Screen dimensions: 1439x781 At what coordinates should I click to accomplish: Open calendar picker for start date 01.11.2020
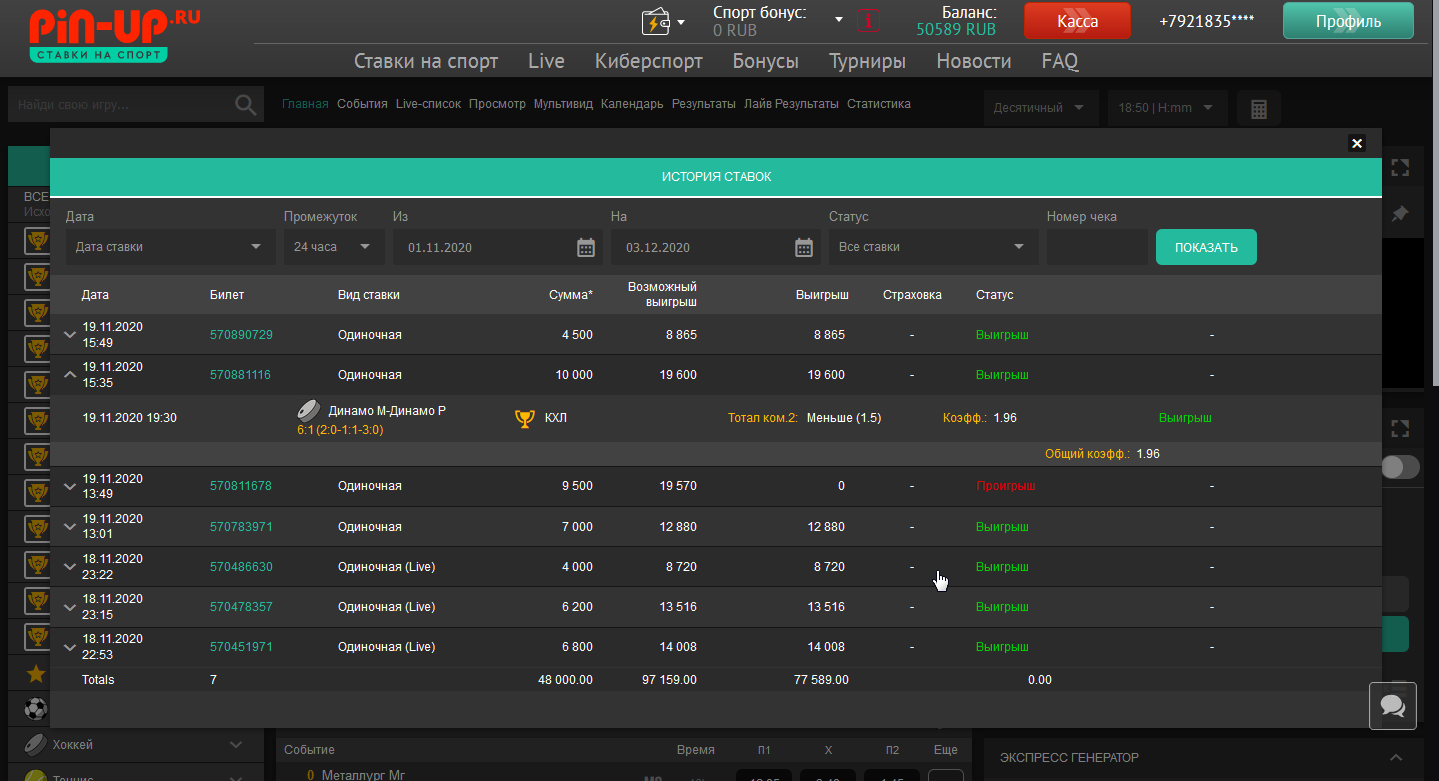pyautogui.click(x=586, y=248)
